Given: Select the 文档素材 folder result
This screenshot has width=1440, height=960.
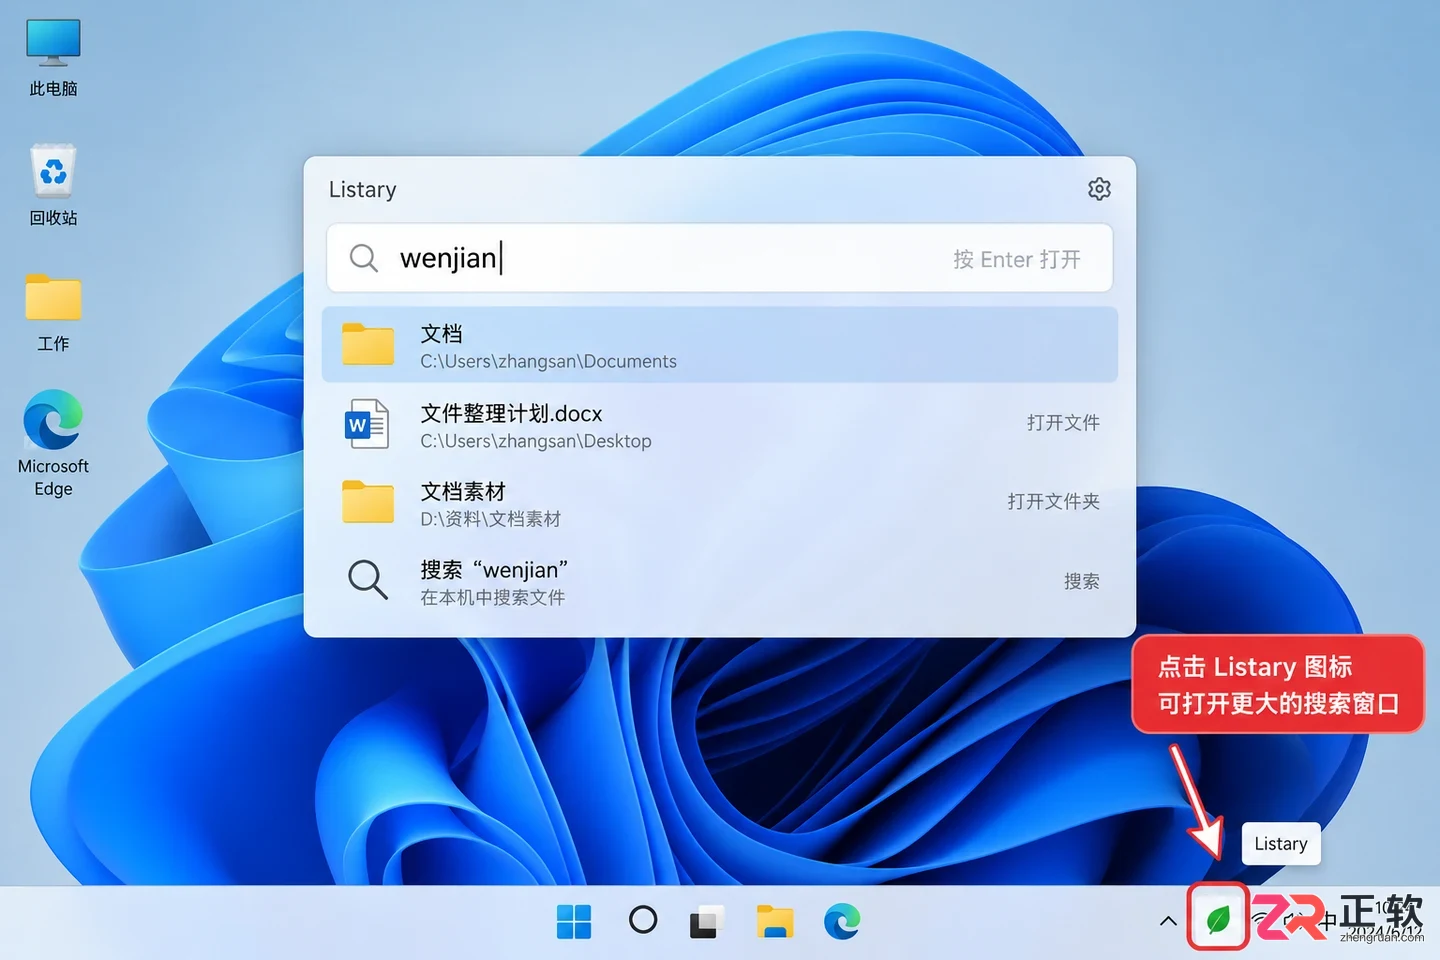Looking at the screenshot, I should click(x=719, y=503).
